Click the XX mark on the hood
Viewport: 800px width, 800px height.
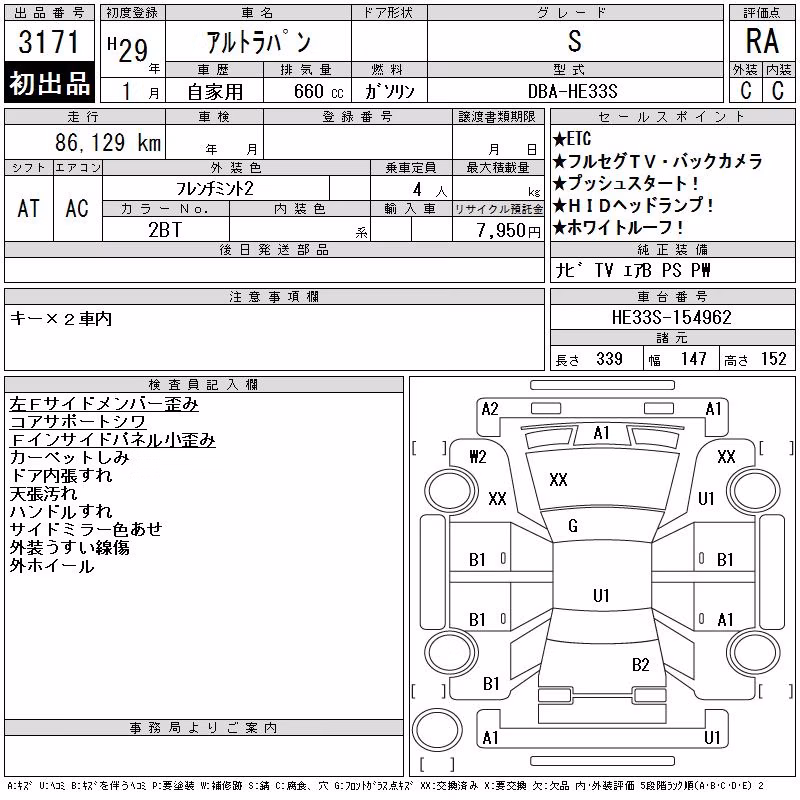(x=558, y=480)
